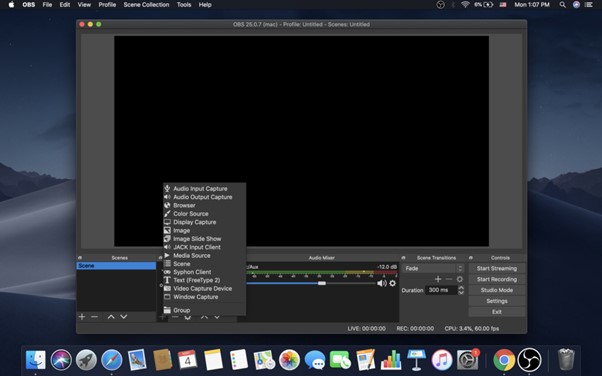
Task: Open the Fade transition dropdown
Action: click(433, 268)
